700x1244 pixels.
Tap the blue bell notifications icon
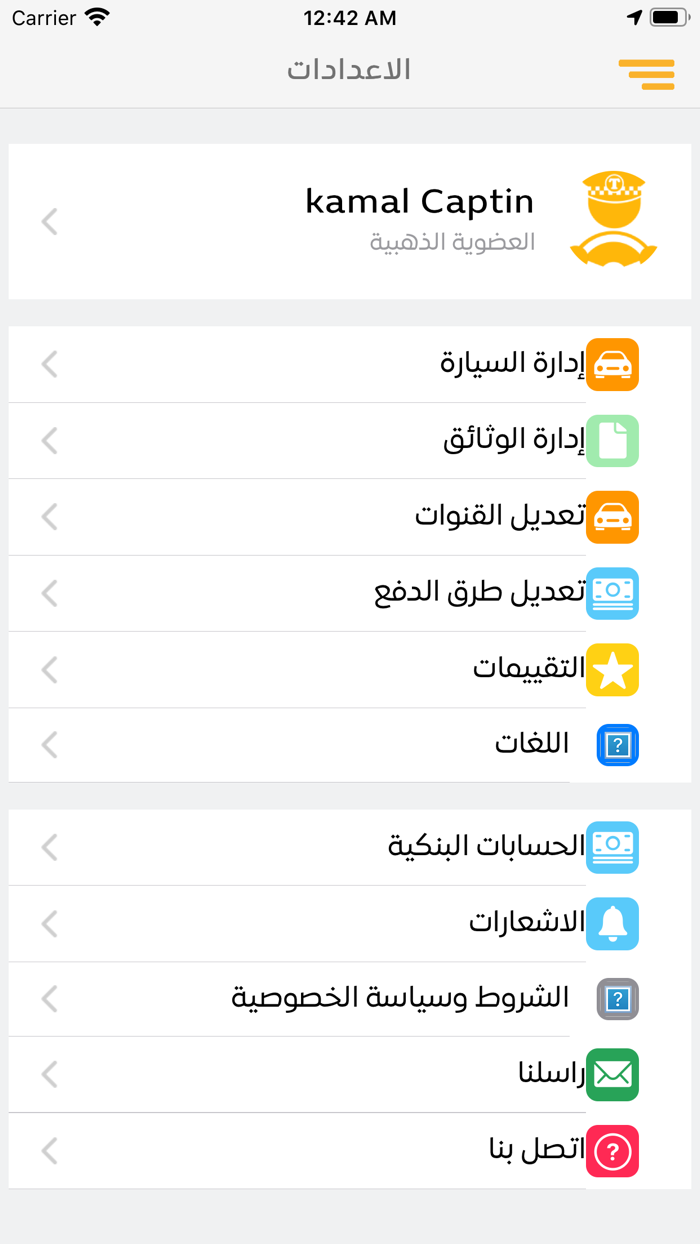612,923
